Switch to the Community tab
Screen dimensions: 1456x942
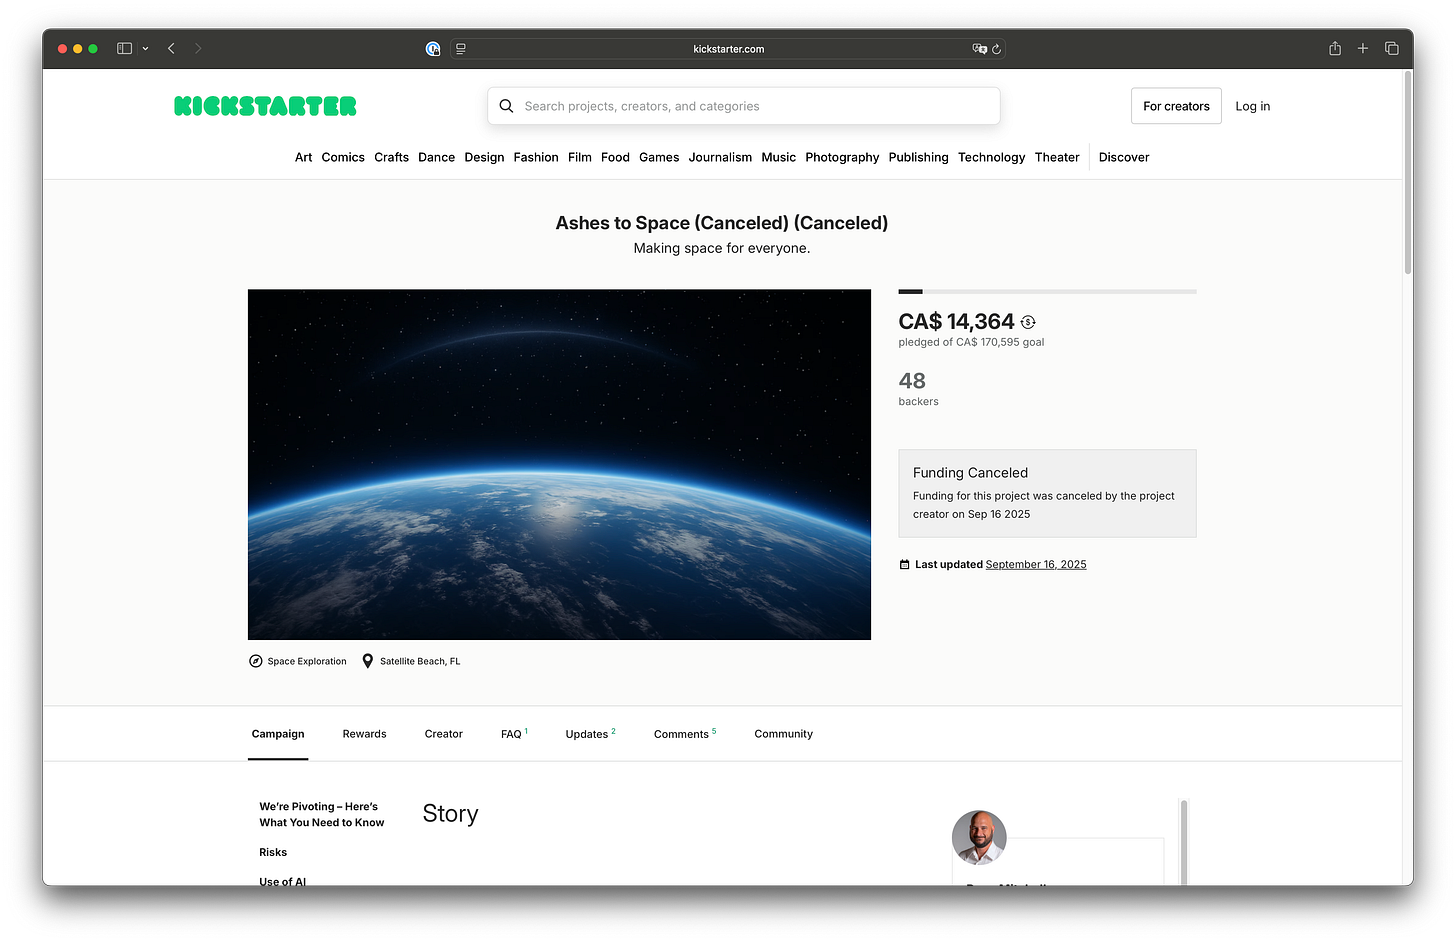pyautogui.click(x=783, y=734)
